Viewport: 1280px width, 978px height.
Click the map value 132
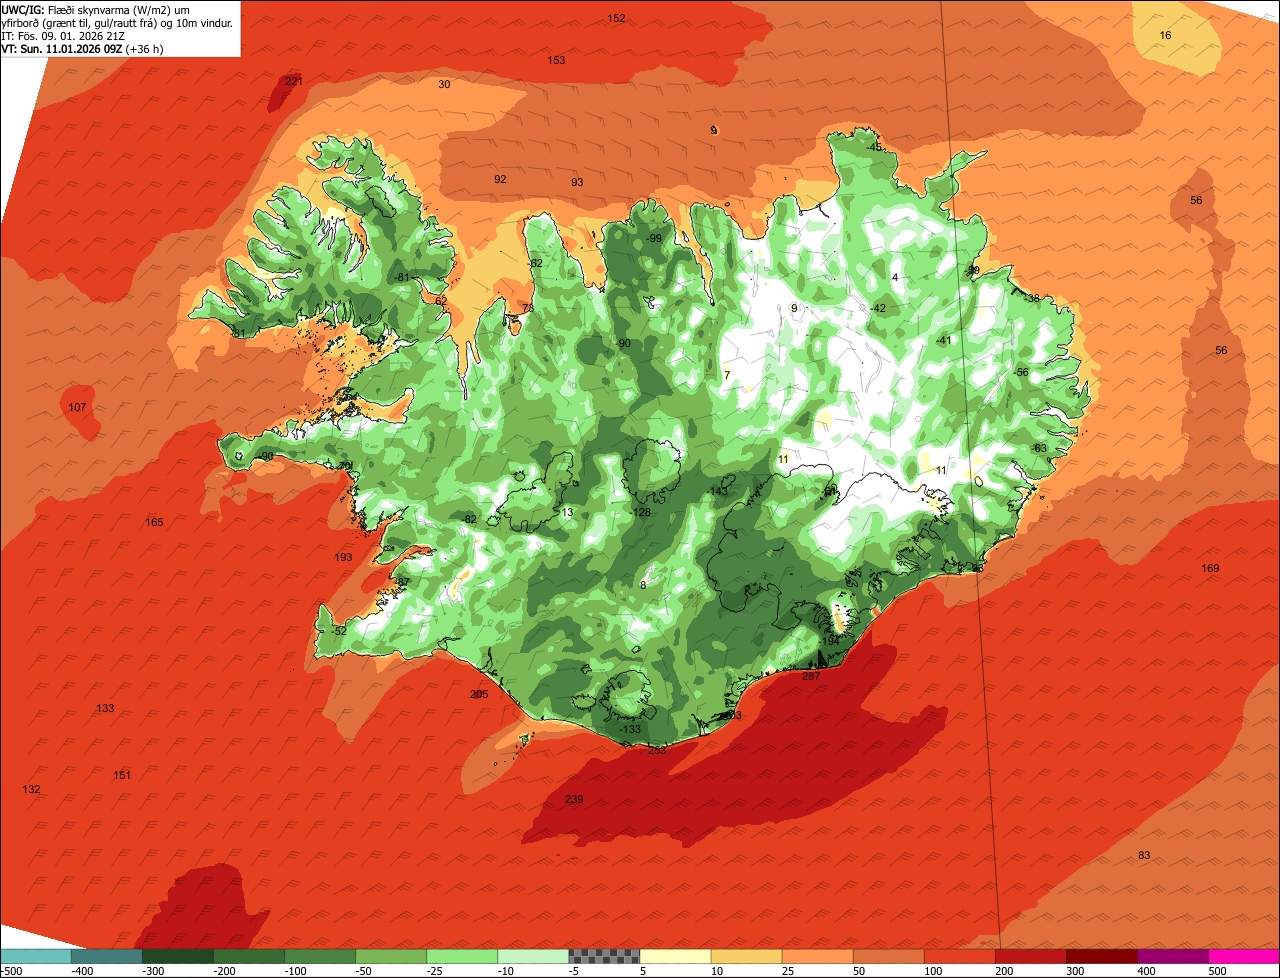(32, 789)
